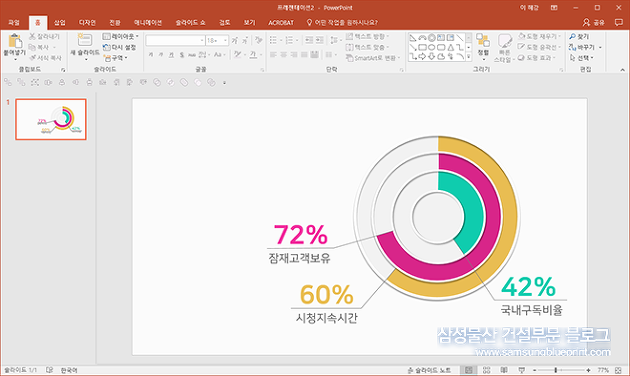630x376 pixels.
Task: Open the Layout (레이아웃) dropdown
Action: [x=121, y=37]
